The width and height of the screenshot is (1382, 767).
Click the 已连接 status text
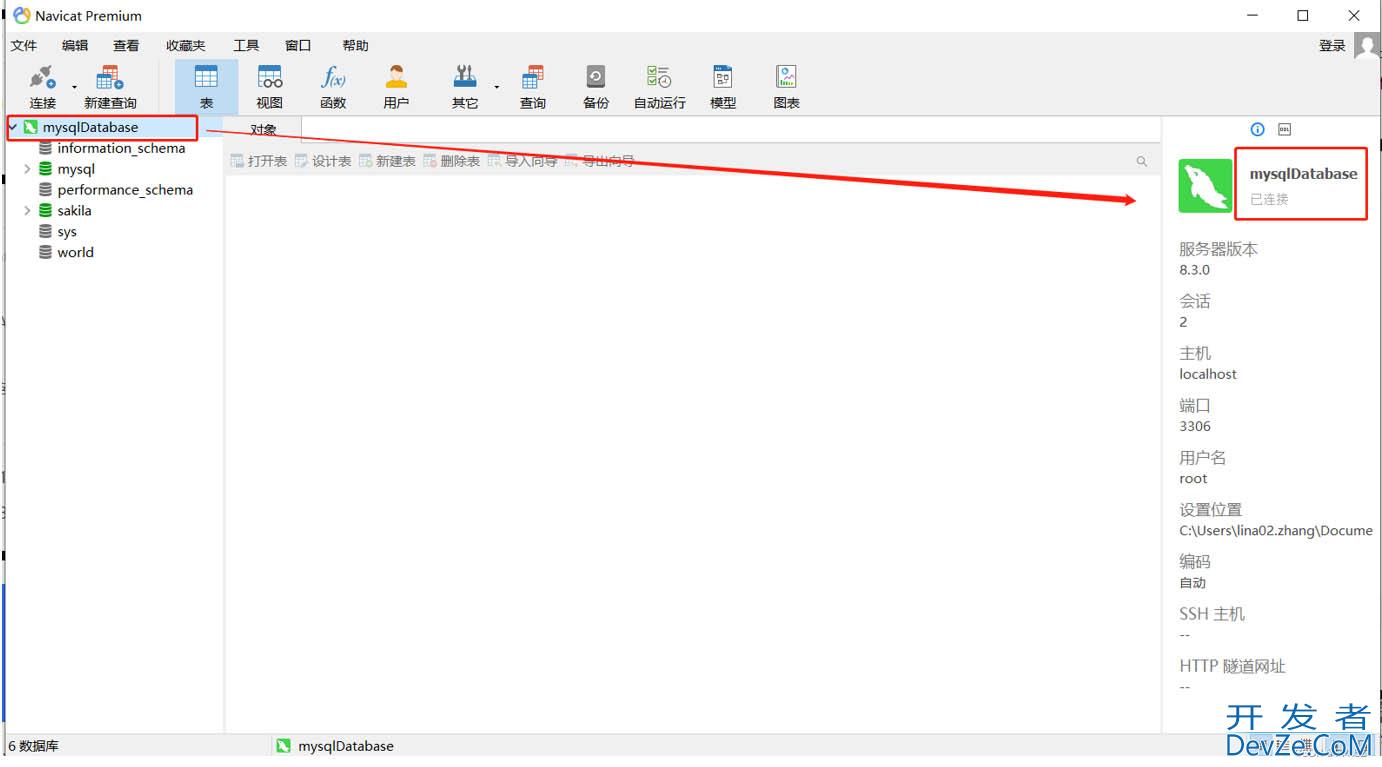click(x=1269, y=199)
